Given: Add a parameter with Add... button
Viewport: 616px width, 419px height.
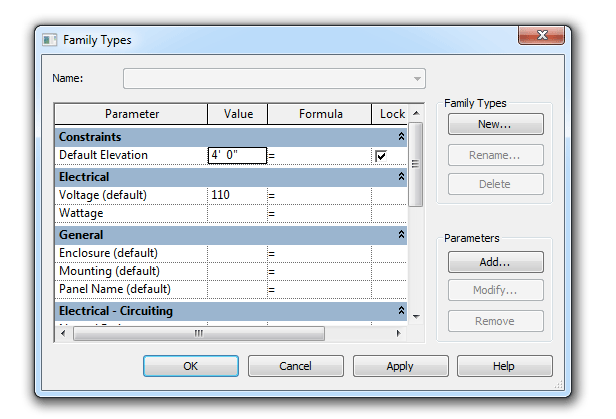Looking at the screenshot, I should point(496,262).
